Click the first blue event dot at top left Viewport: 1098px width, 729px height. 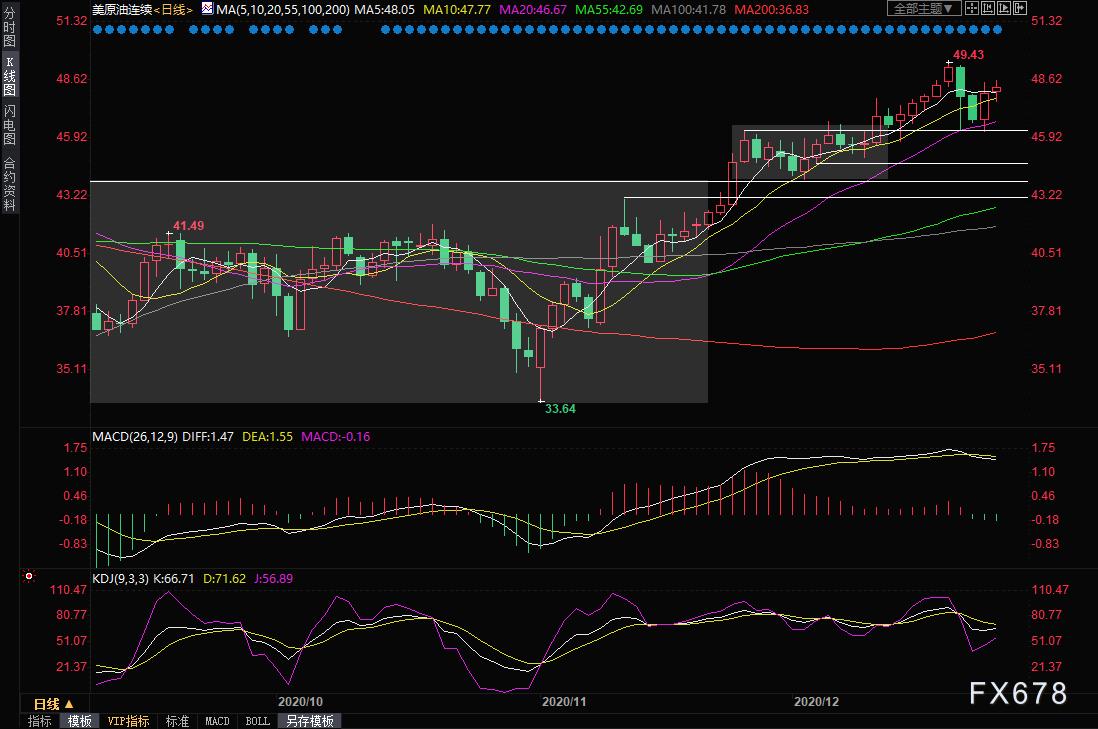point(97,29)
